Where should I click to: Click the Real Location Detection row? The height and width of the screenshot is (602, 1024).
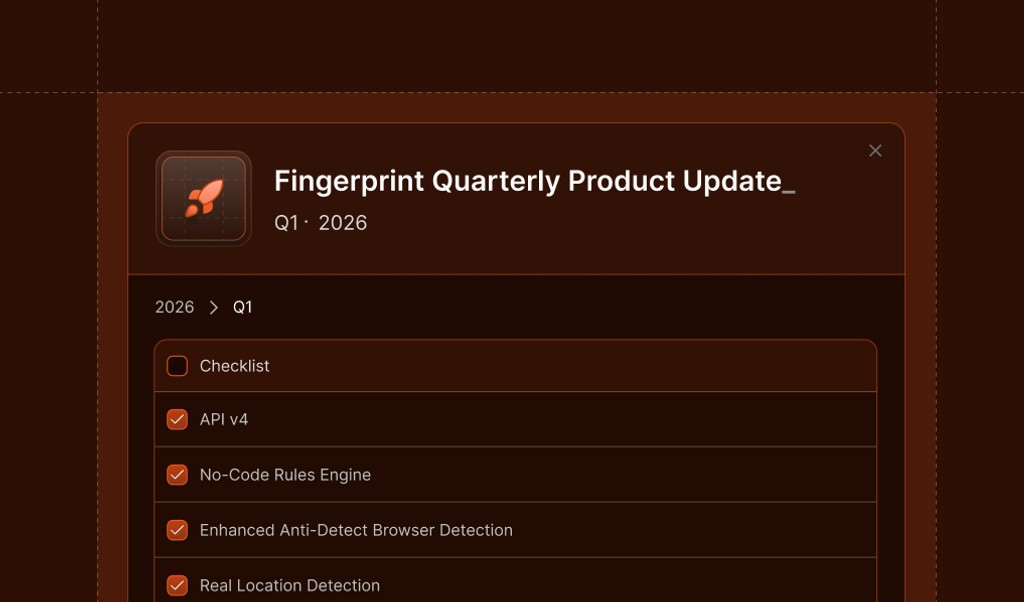tap(291, 585)
